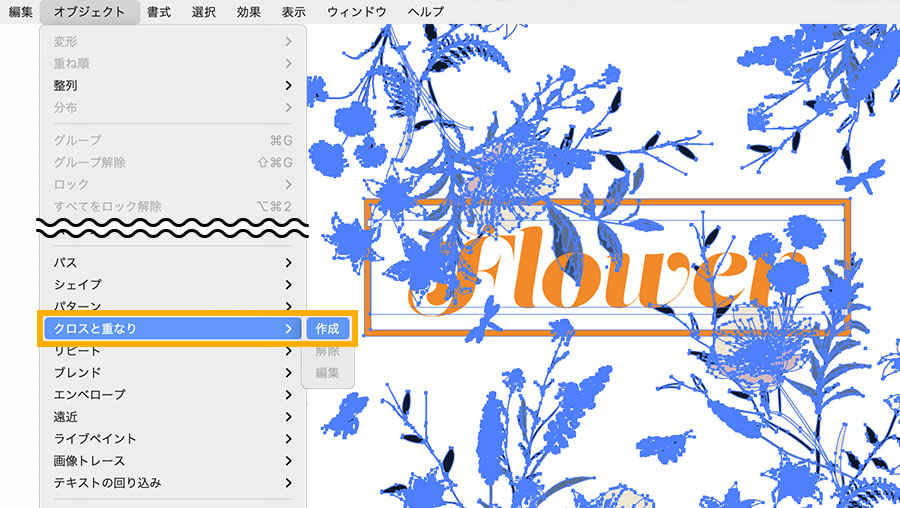Expand the ブレンド submenu
Image resolution: width=900 pixels, height=508 pixels.
173,373
